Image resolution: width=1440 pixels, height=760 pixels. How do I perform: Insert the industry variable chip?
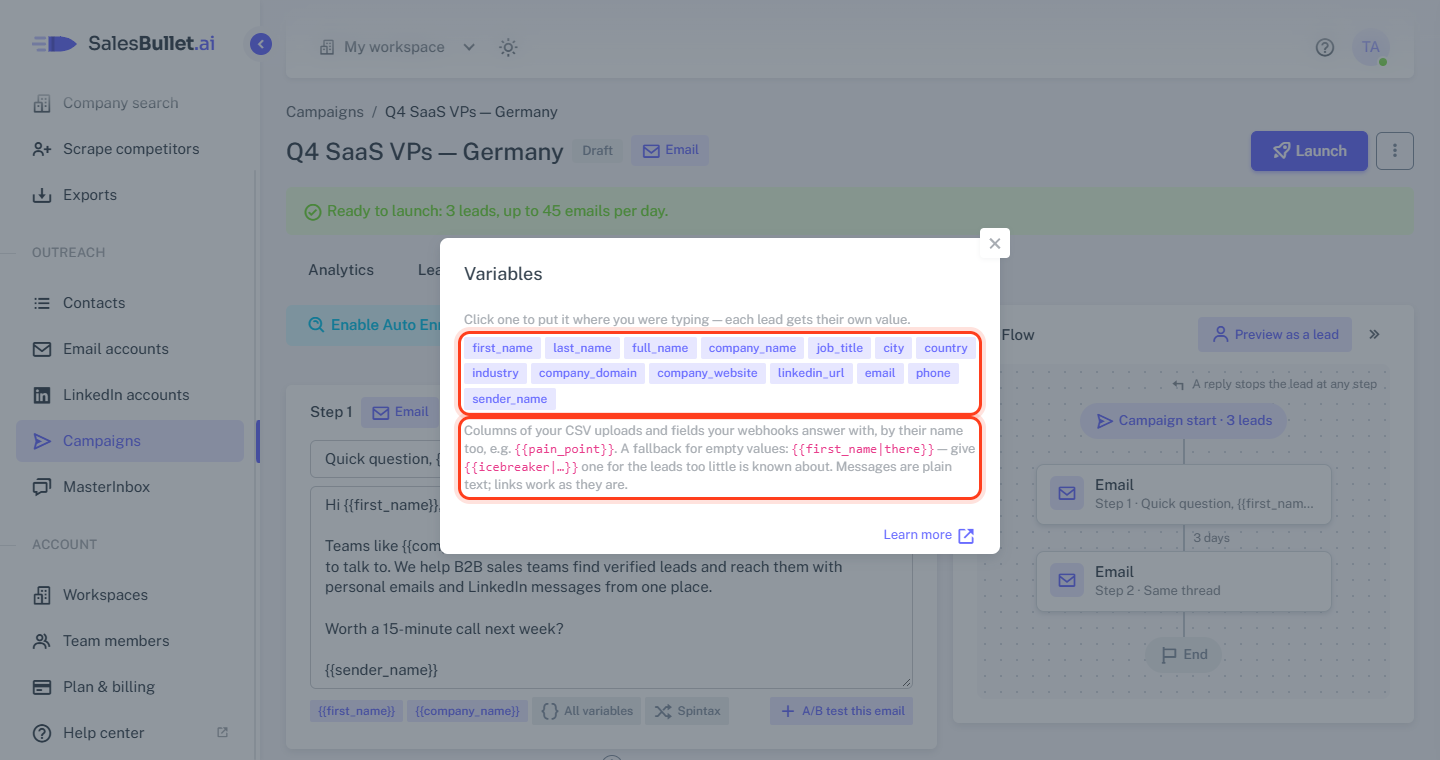pyautogui.click(x=496, y=373)
